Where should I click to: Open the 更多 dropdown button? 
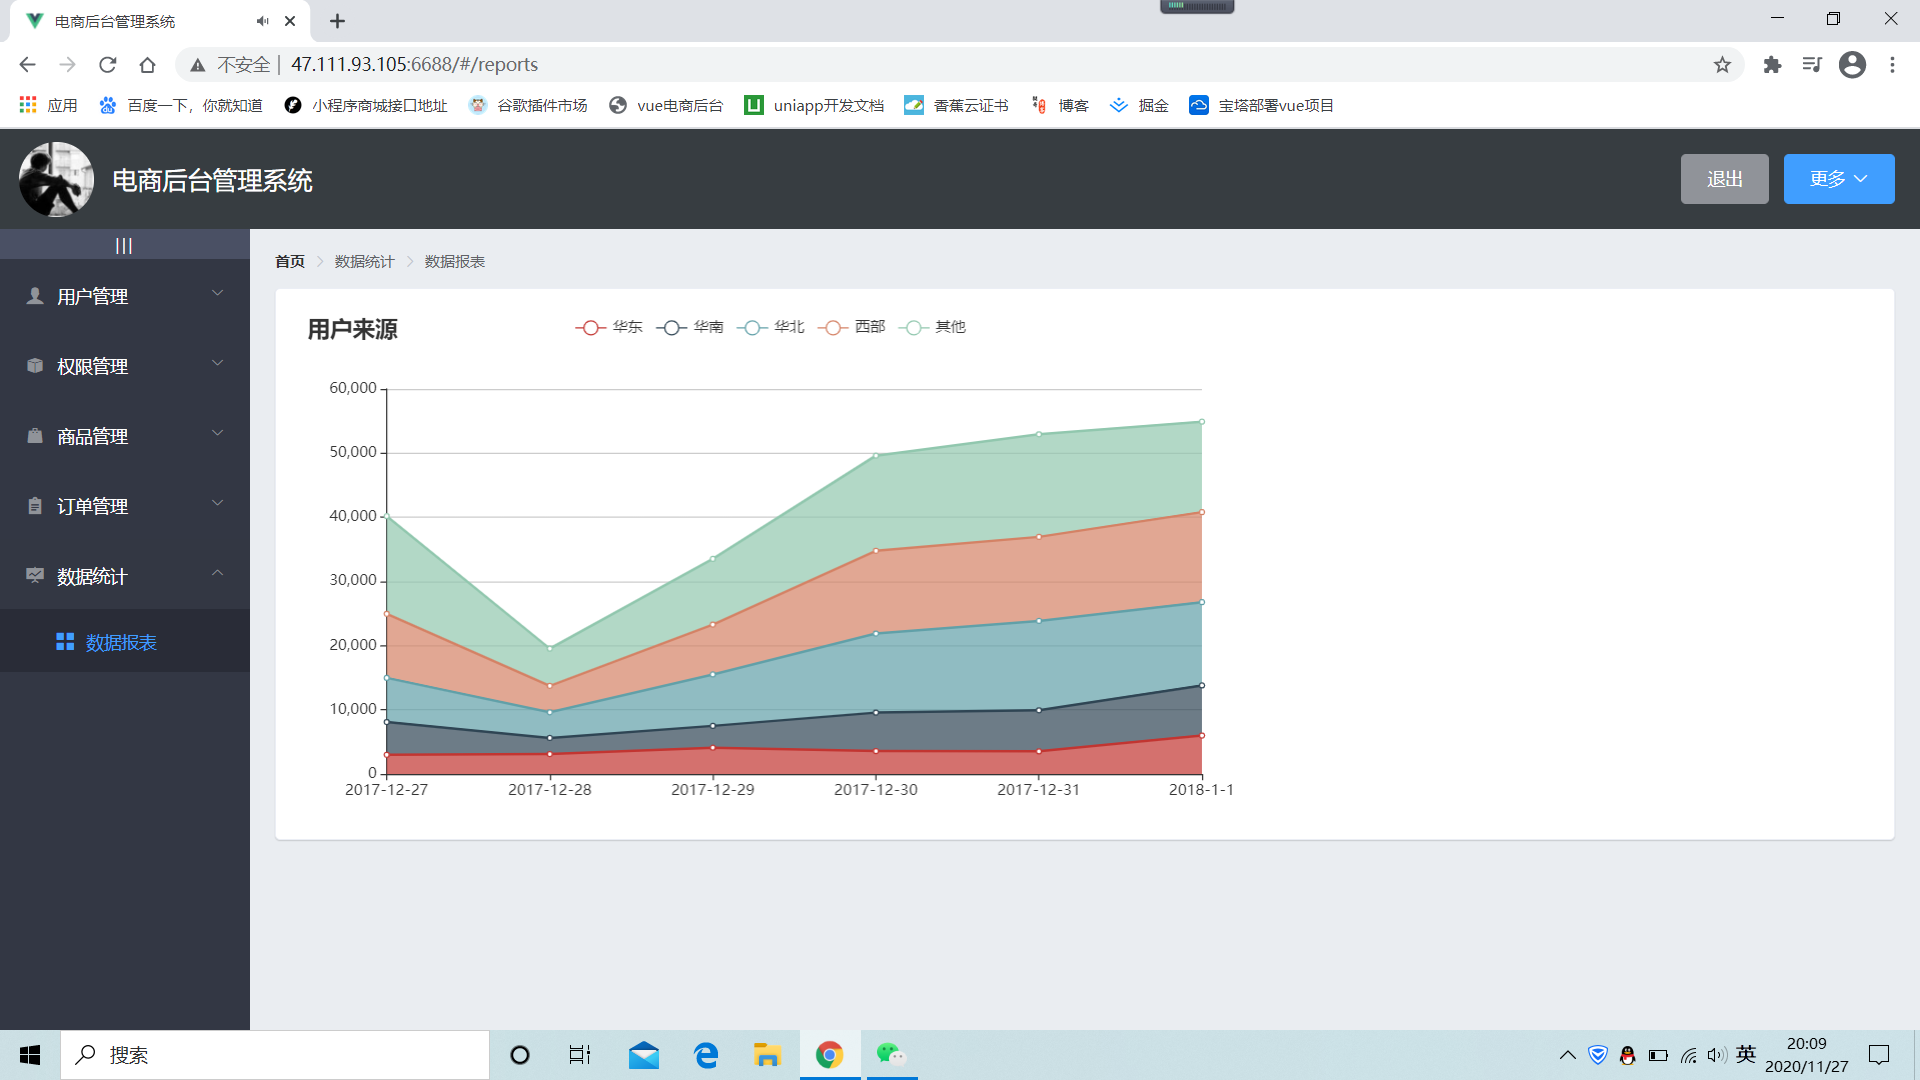tap(1838, 179)
